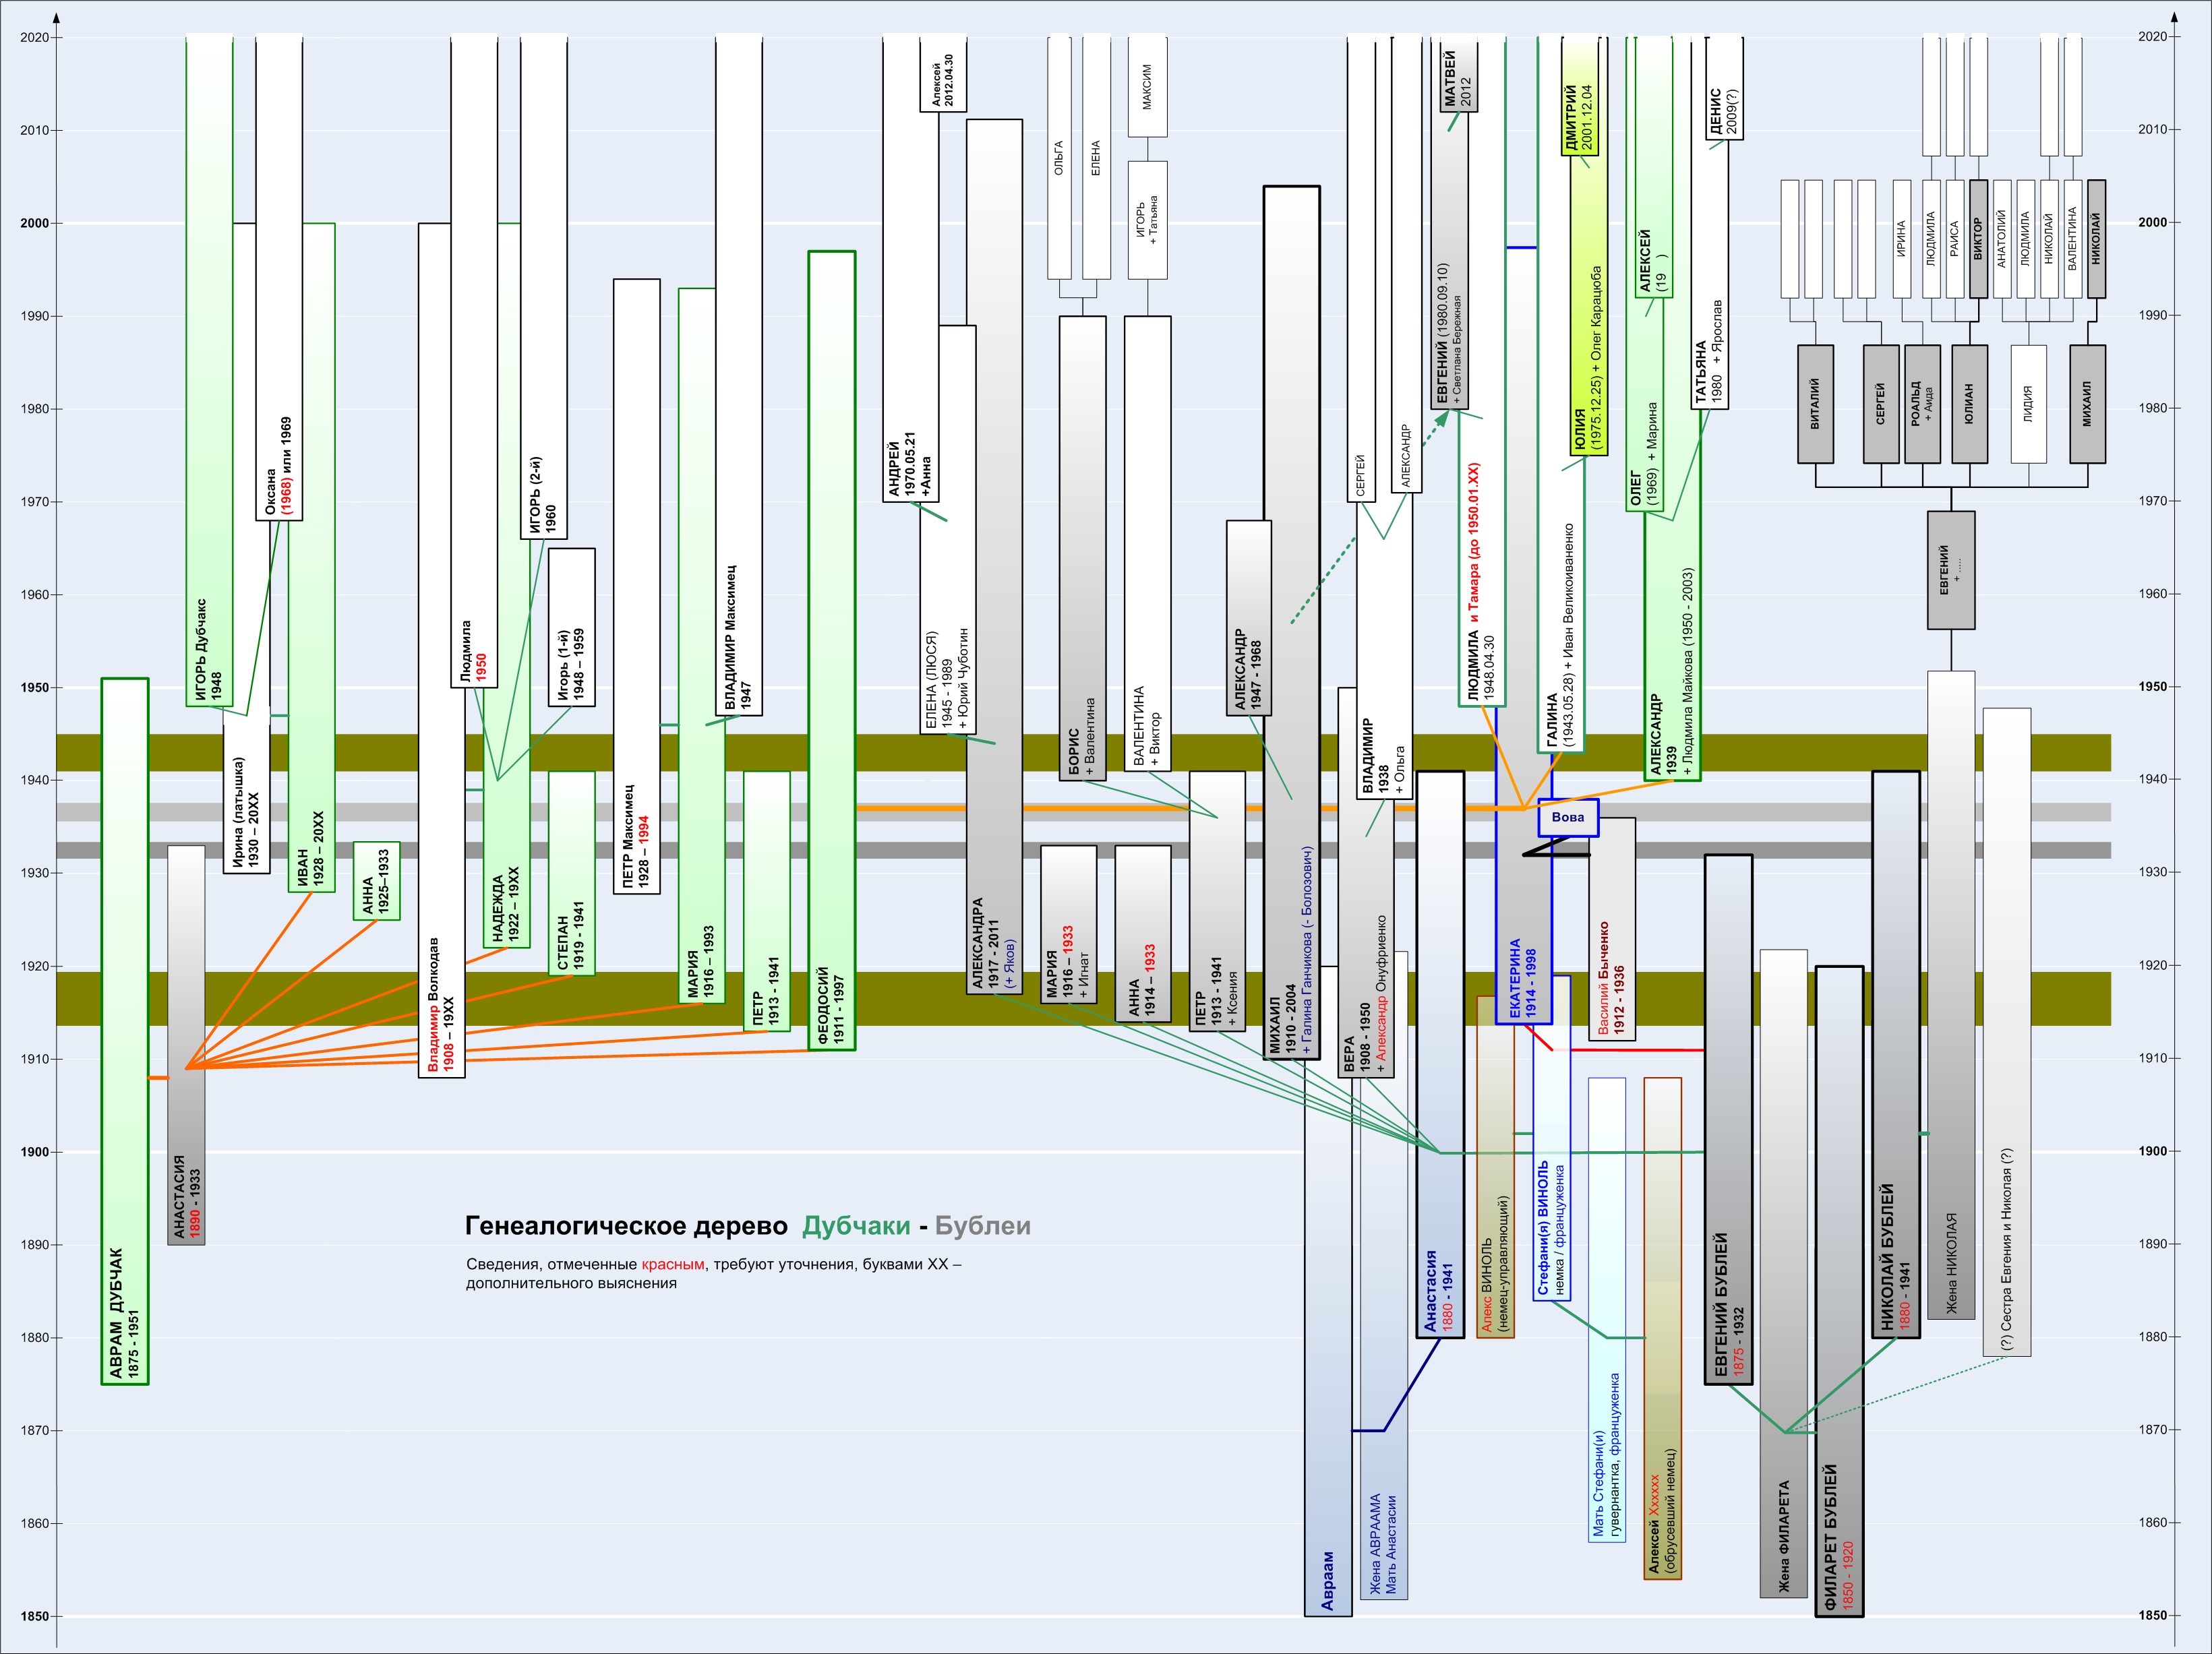Select the ФЕОДОСИЙ 1911-1997 green bar
The width and height of the screenshot is (2212, 1654).
[831, 650]
